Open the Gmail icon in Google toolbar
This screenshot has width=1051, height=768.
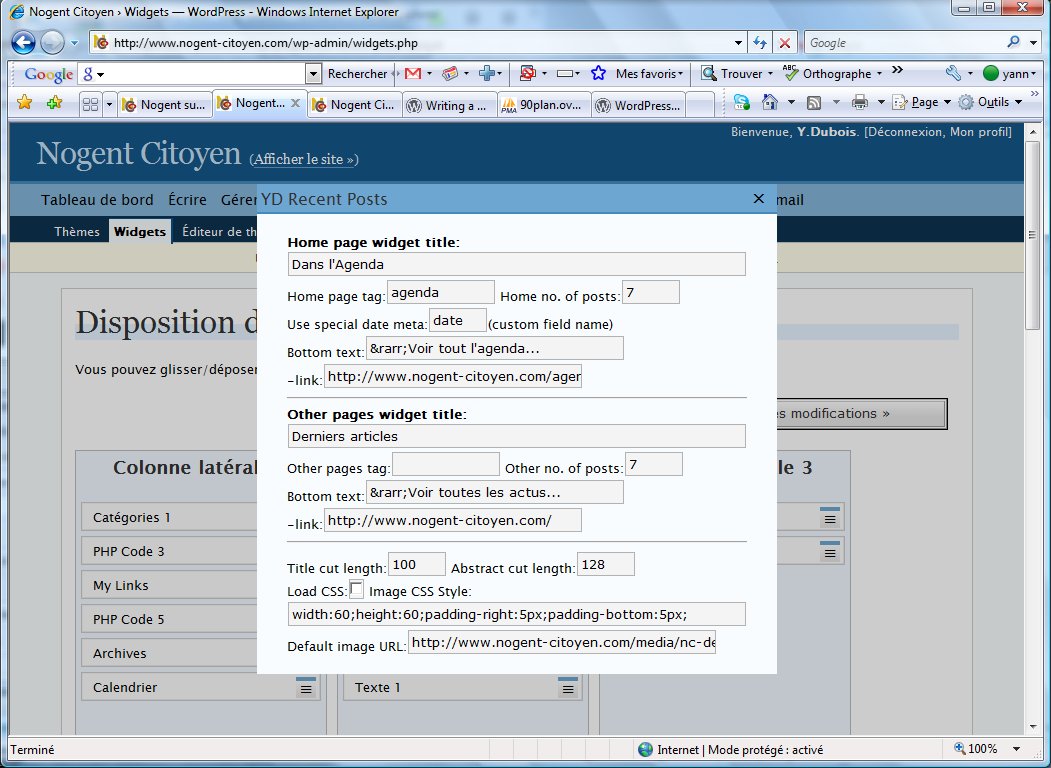(413, 73)
